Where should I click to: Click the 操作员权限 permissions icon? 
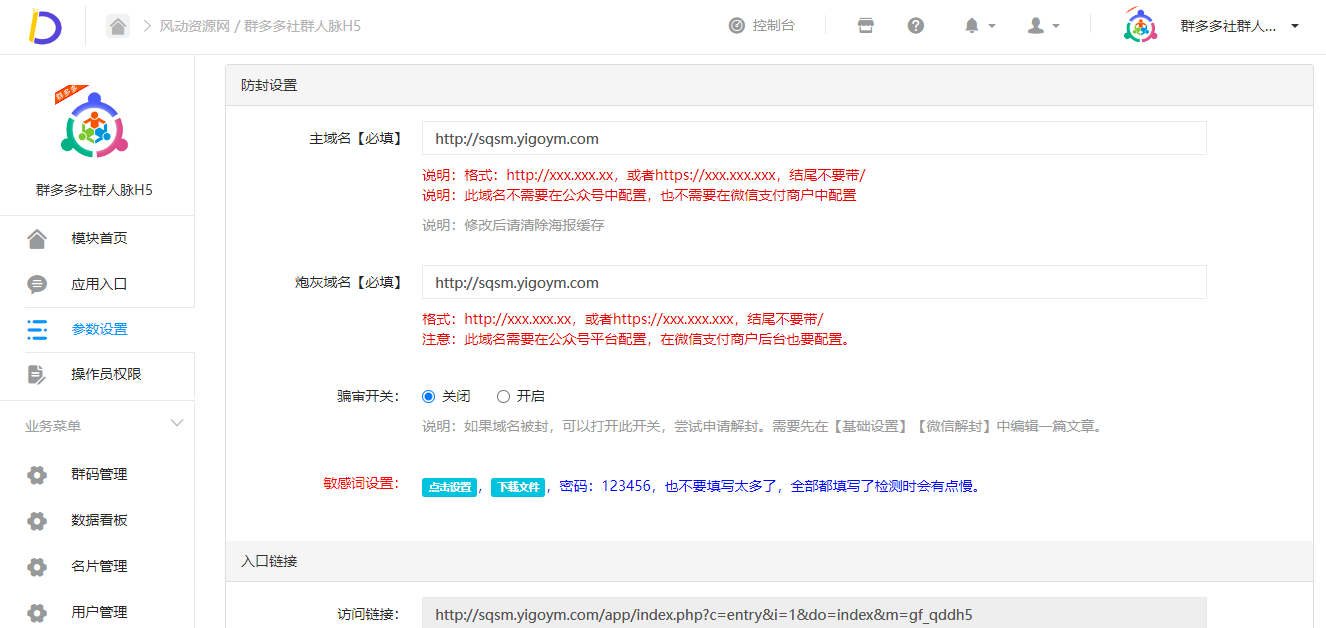[37, 375]
